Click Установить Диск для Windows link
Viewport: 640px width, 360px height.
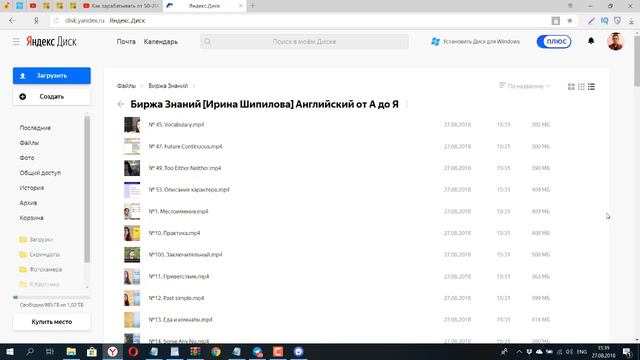(x=476, y=42)
